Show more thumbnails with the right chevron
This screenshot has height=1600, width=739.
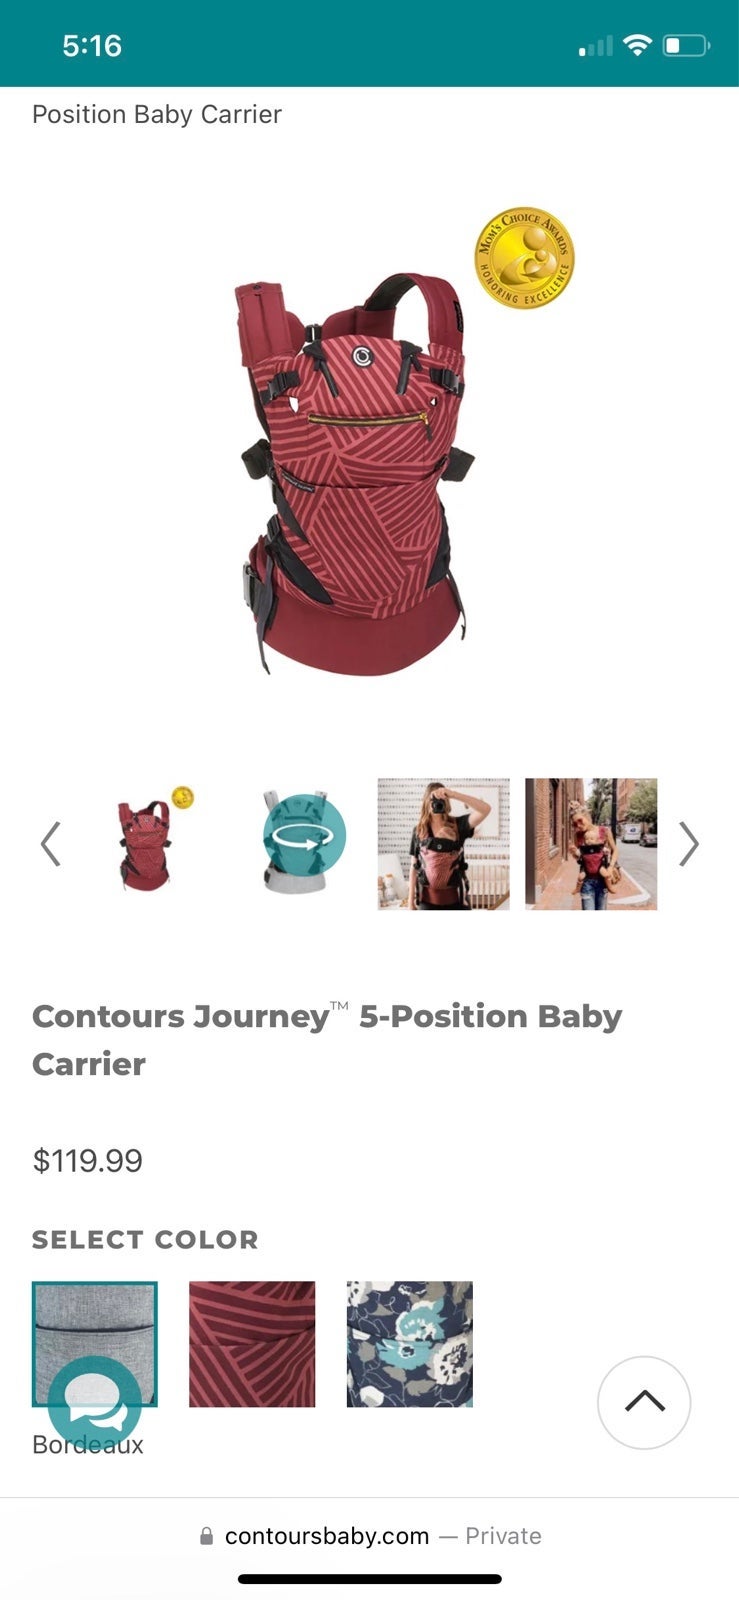click(688, 844)
